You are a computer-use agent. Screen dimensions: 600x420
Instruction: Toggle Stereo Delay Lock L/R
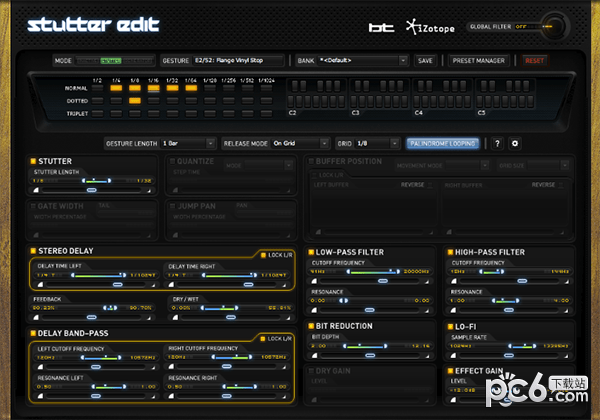click(x=263, y=255)
